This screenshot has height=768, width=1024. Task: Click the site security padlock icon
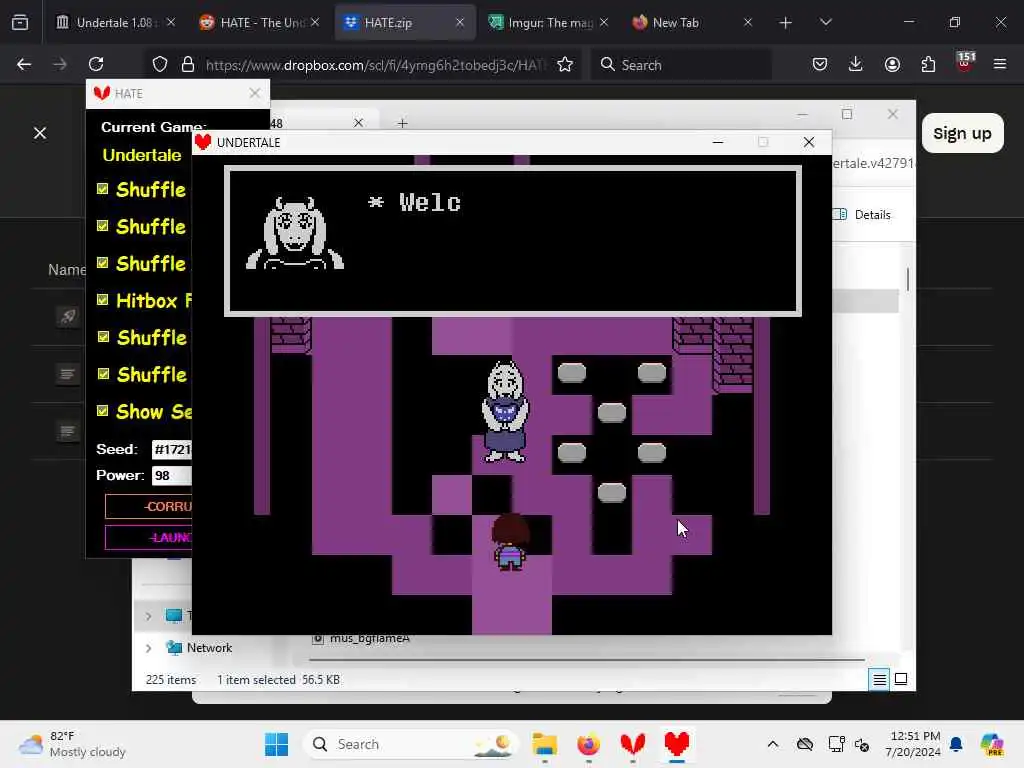188,64
